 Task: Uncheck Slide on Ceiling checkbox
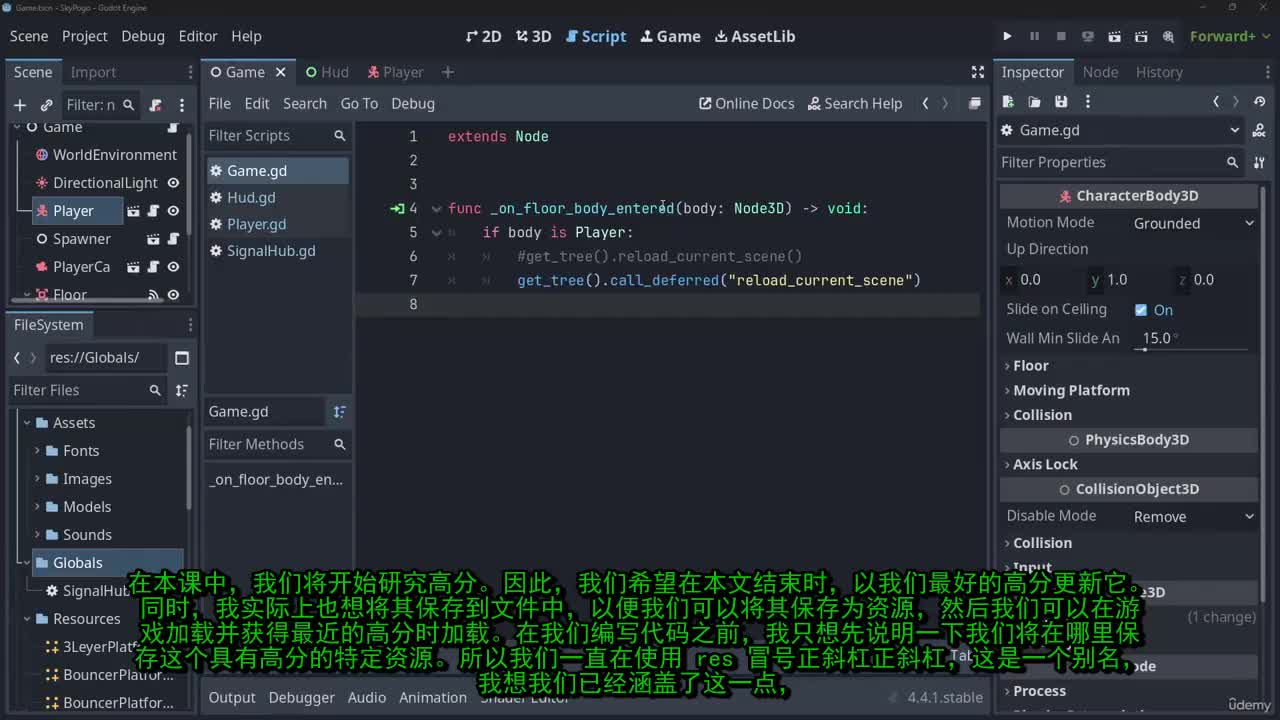(1141, 310)
